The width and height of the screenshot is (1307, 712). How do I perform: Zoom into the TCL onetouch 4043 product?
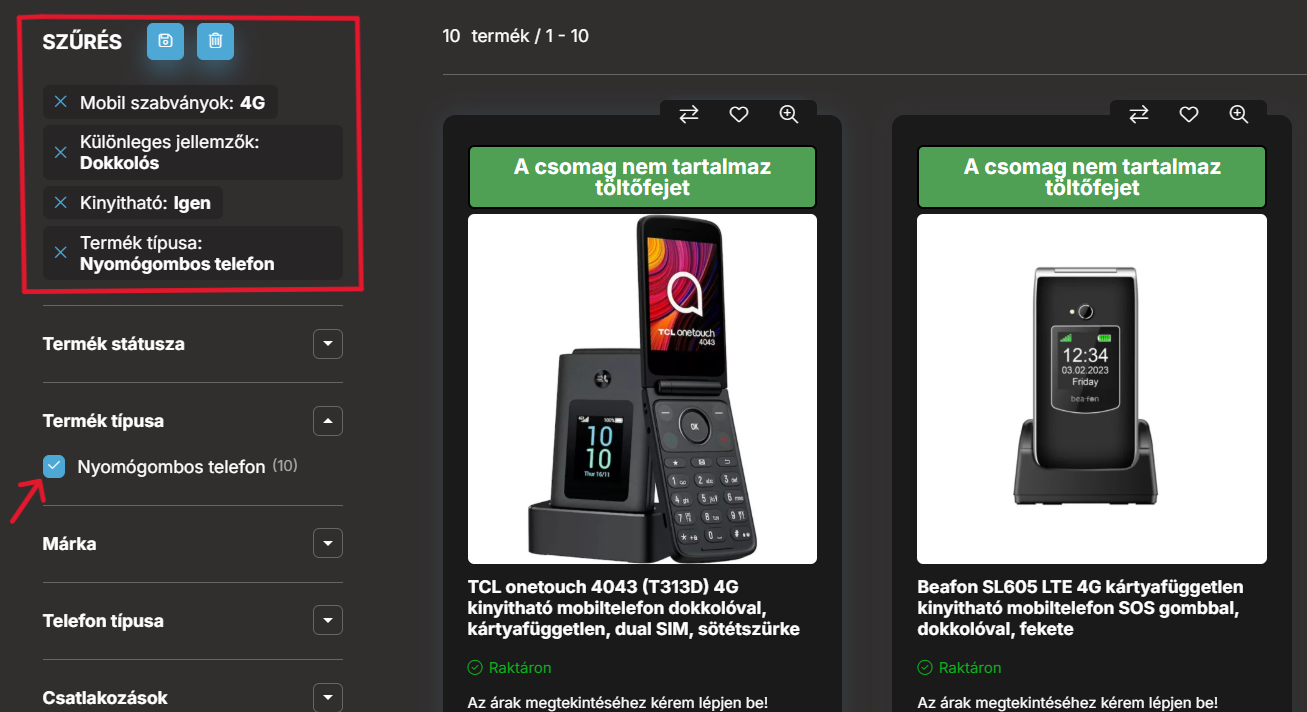click(x=789, y=115)
